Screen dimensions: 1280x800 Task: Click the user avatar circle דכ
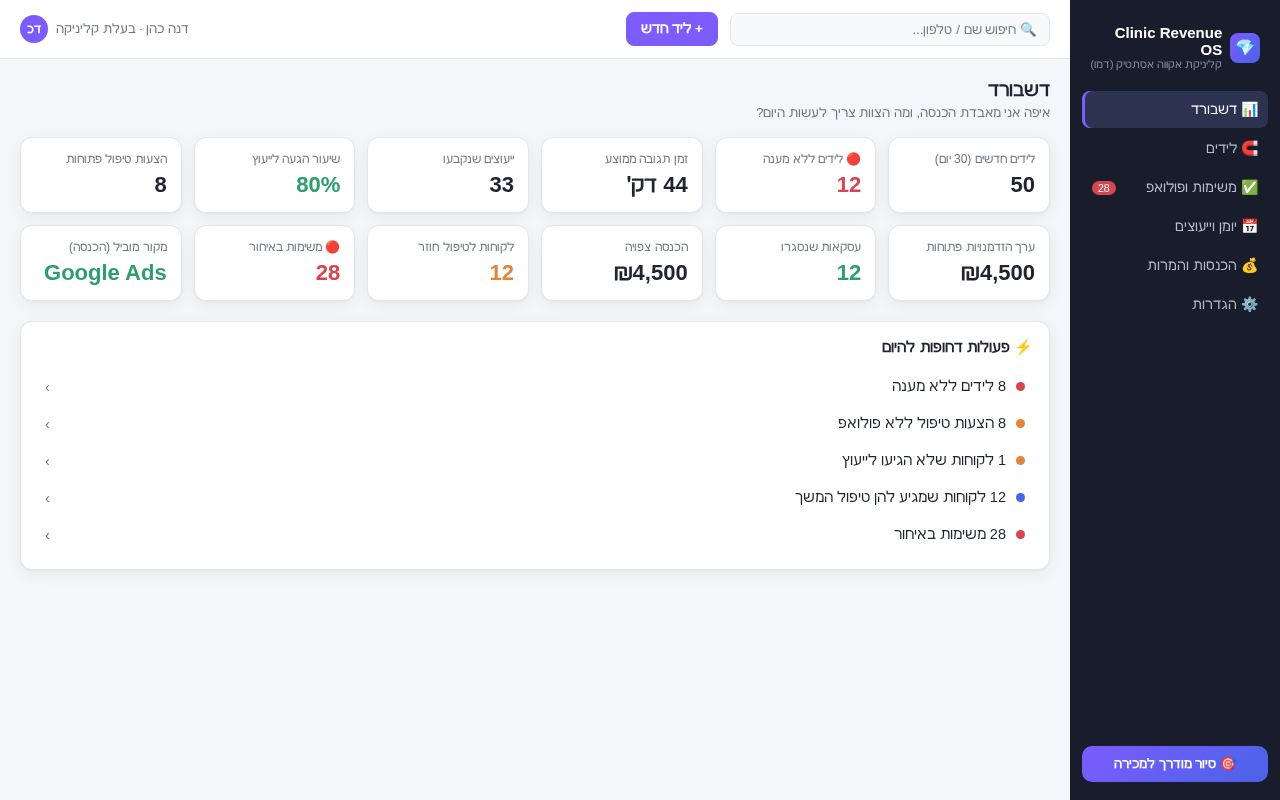pos(34,29)
